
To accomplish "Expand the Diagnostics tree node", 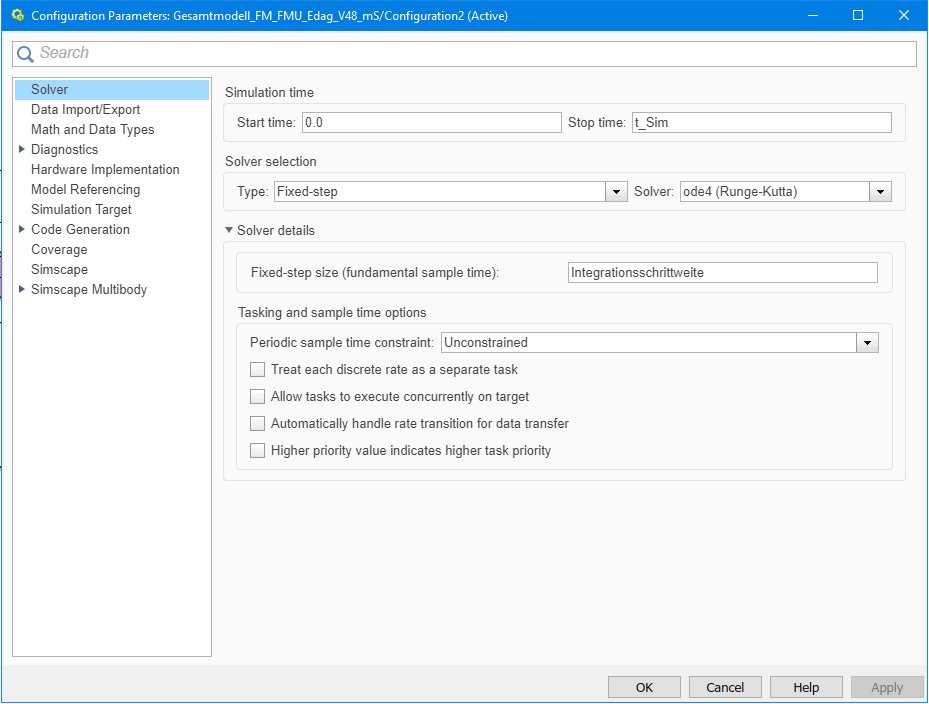I will 23,150.
